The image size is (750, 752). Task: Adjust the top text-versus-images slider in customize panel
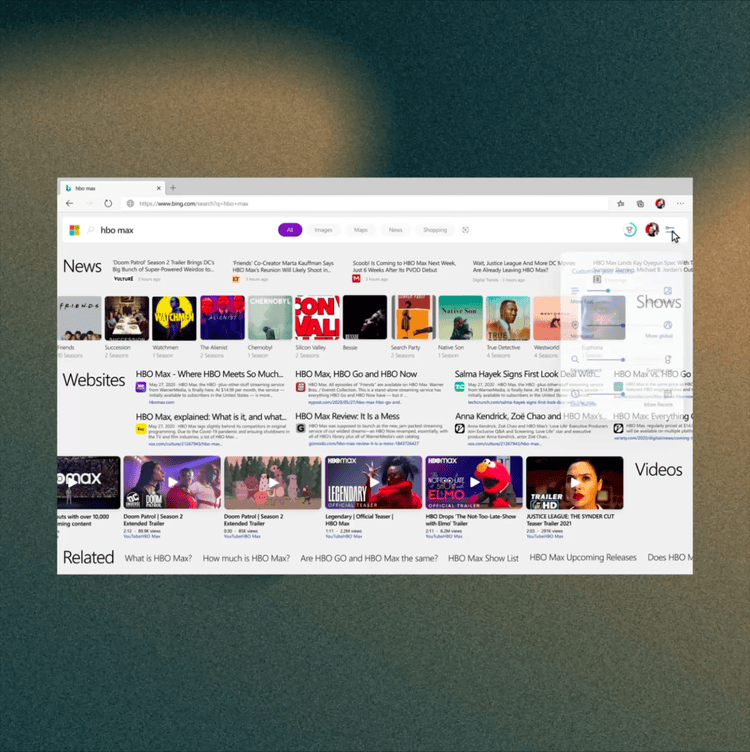608,291
